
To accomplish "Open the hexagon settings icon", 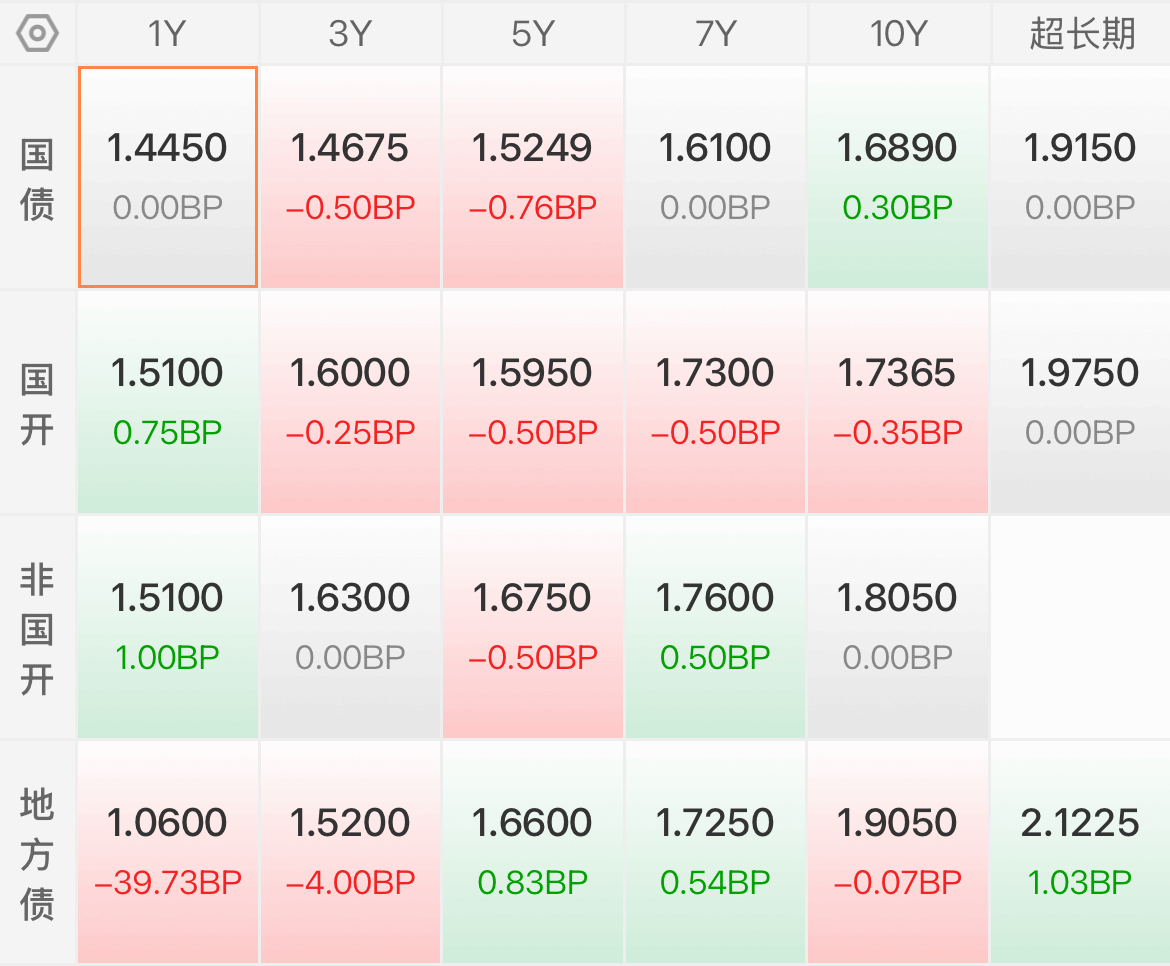I will [x=37, y=34].
